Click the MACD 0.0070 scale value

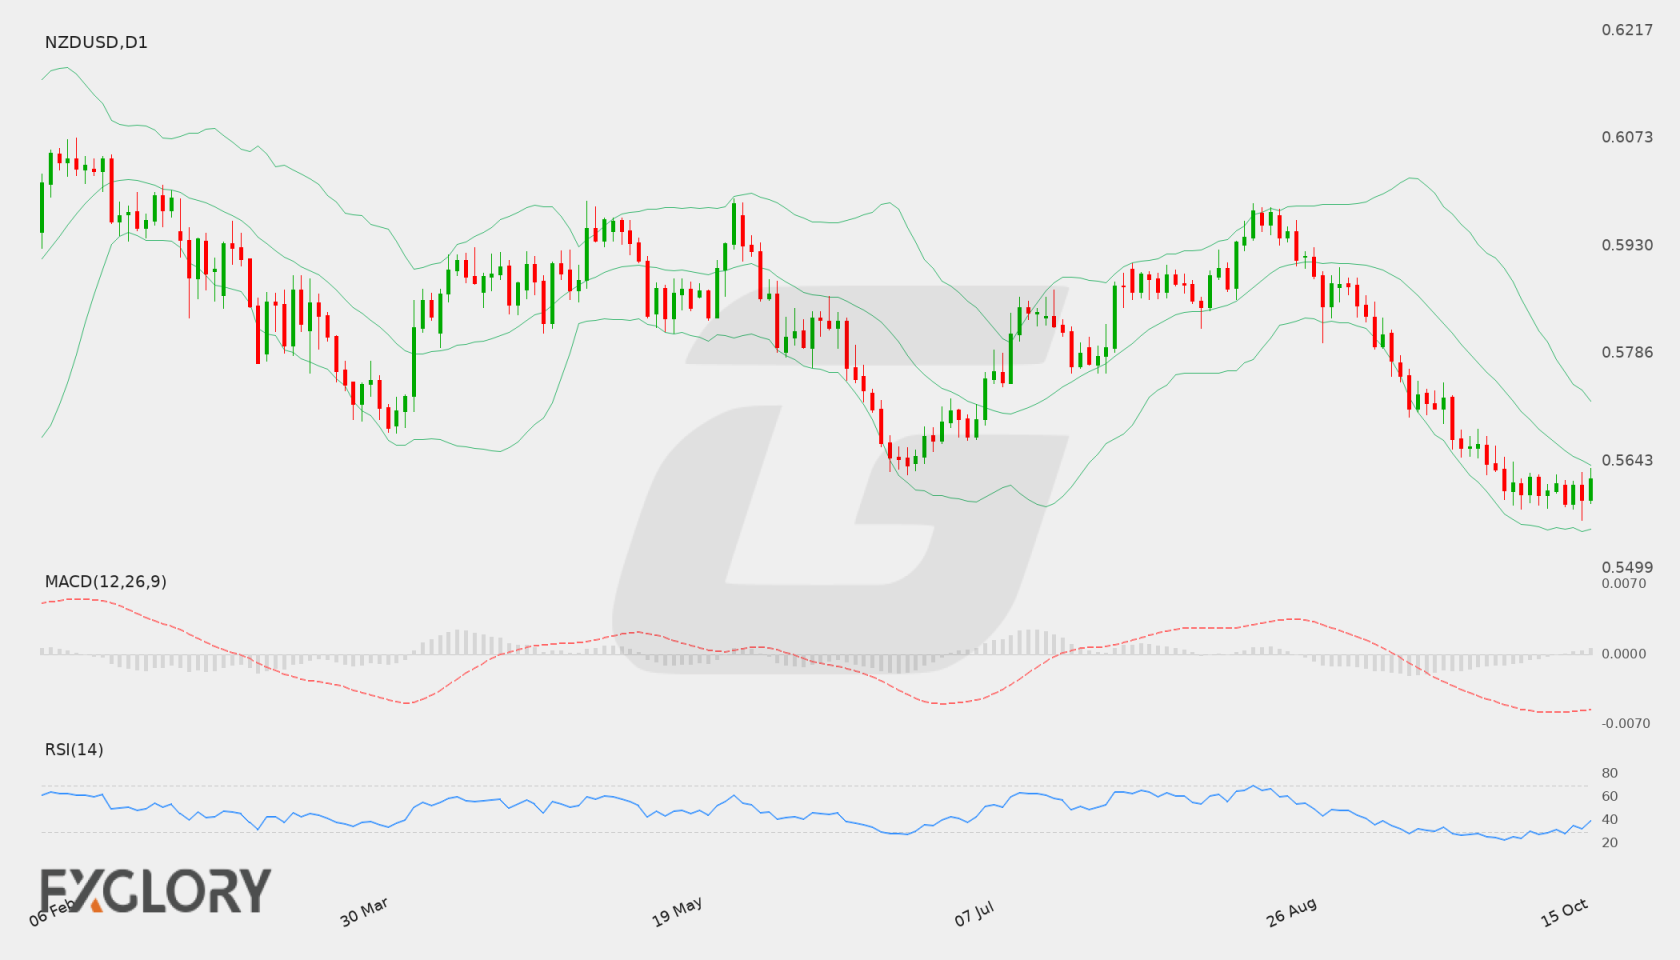tap(1624, 583)
